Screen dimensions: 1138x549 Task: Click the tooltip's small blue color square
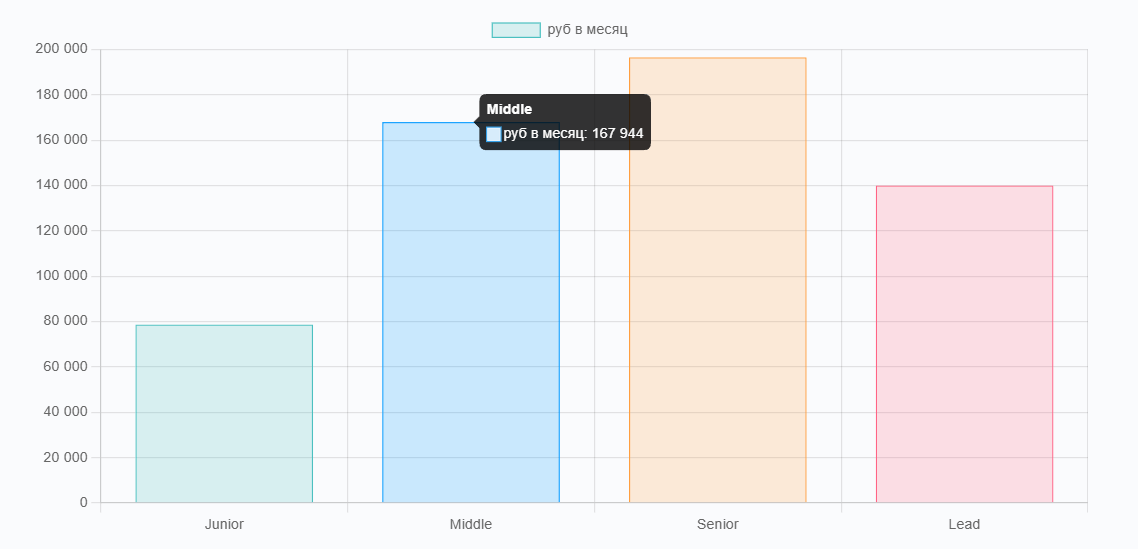(x=494, y=134)
